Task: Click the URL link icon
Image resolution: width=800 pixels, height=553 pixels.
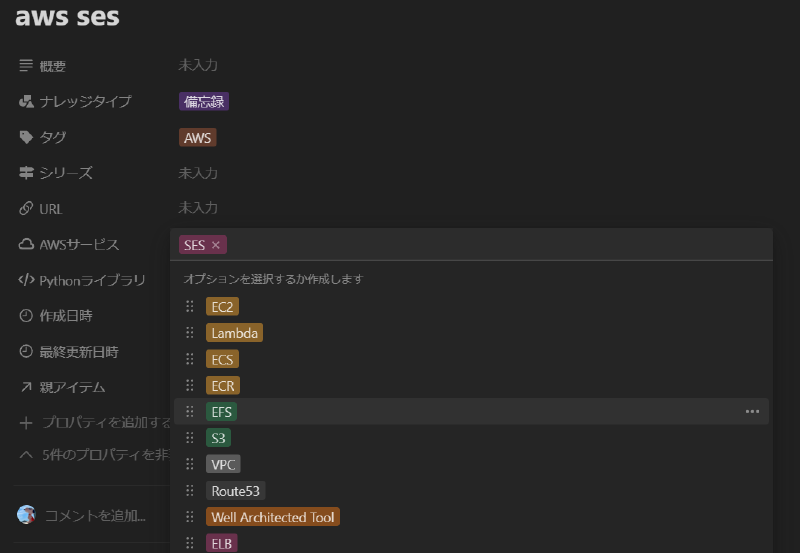Action: 26,208
